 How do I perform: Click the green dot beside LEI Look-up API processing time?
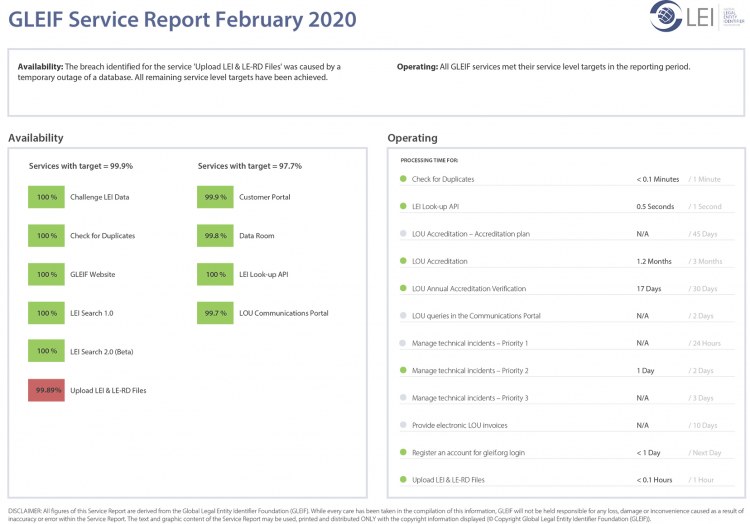point(402,207)
